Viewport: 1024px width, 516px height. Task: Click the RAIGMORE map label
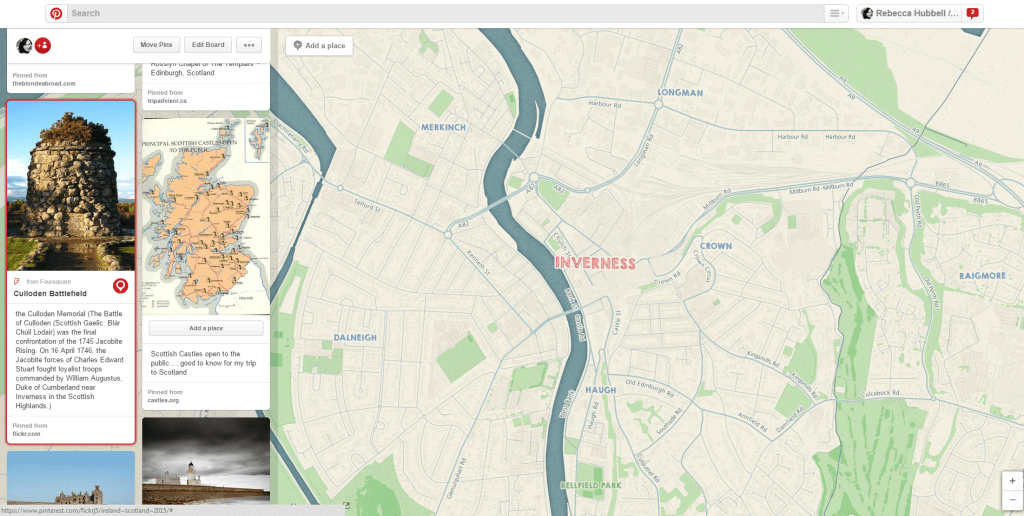coord(982,276)
